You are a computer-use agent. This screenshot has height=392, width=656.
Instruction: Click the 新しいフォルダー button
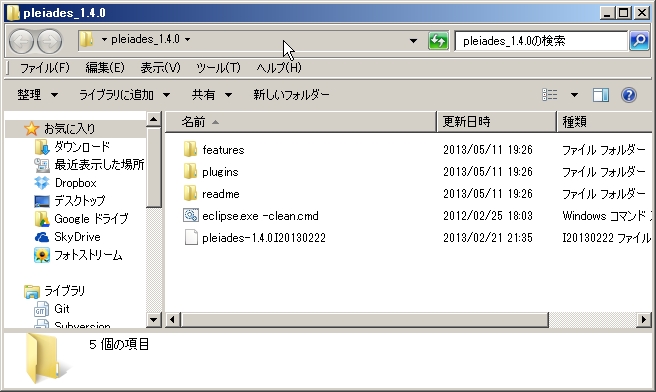tap(291, 95)
